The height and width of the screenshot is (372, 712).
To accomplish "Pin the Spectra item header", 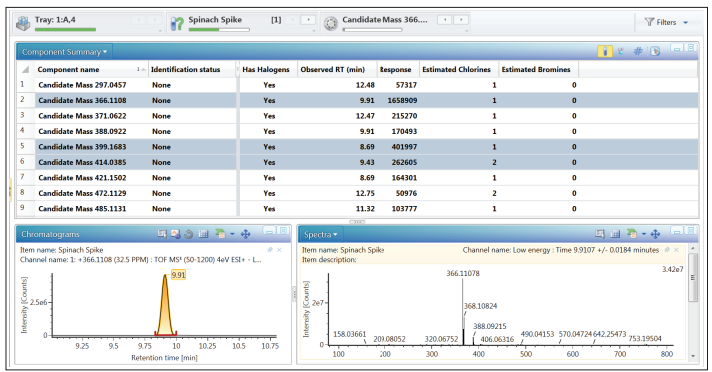I will click(x=667, y=250).
